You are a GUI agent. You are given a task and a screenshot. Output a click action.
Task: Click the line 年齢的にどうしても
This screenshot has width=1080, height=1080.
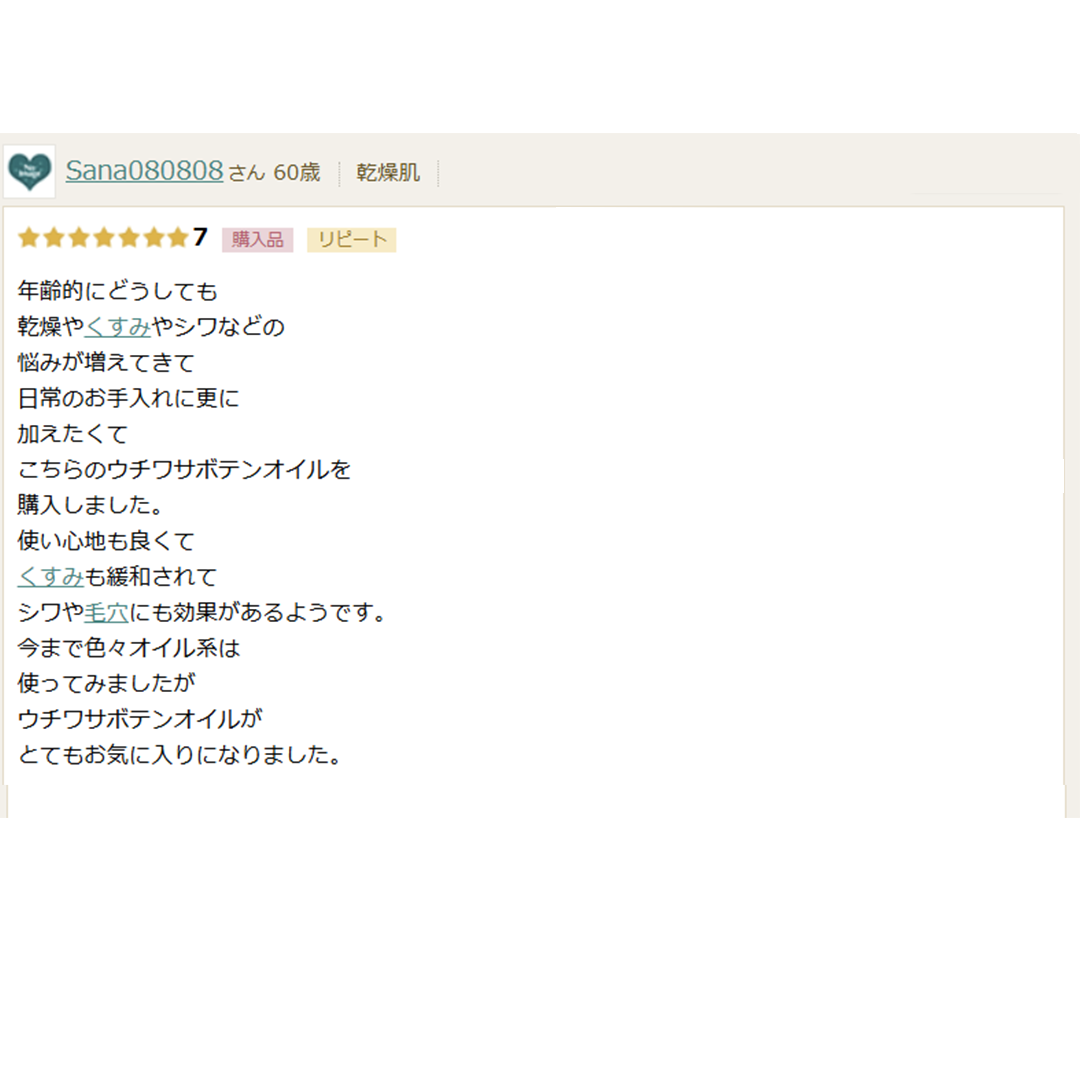(x=118, y=291)
